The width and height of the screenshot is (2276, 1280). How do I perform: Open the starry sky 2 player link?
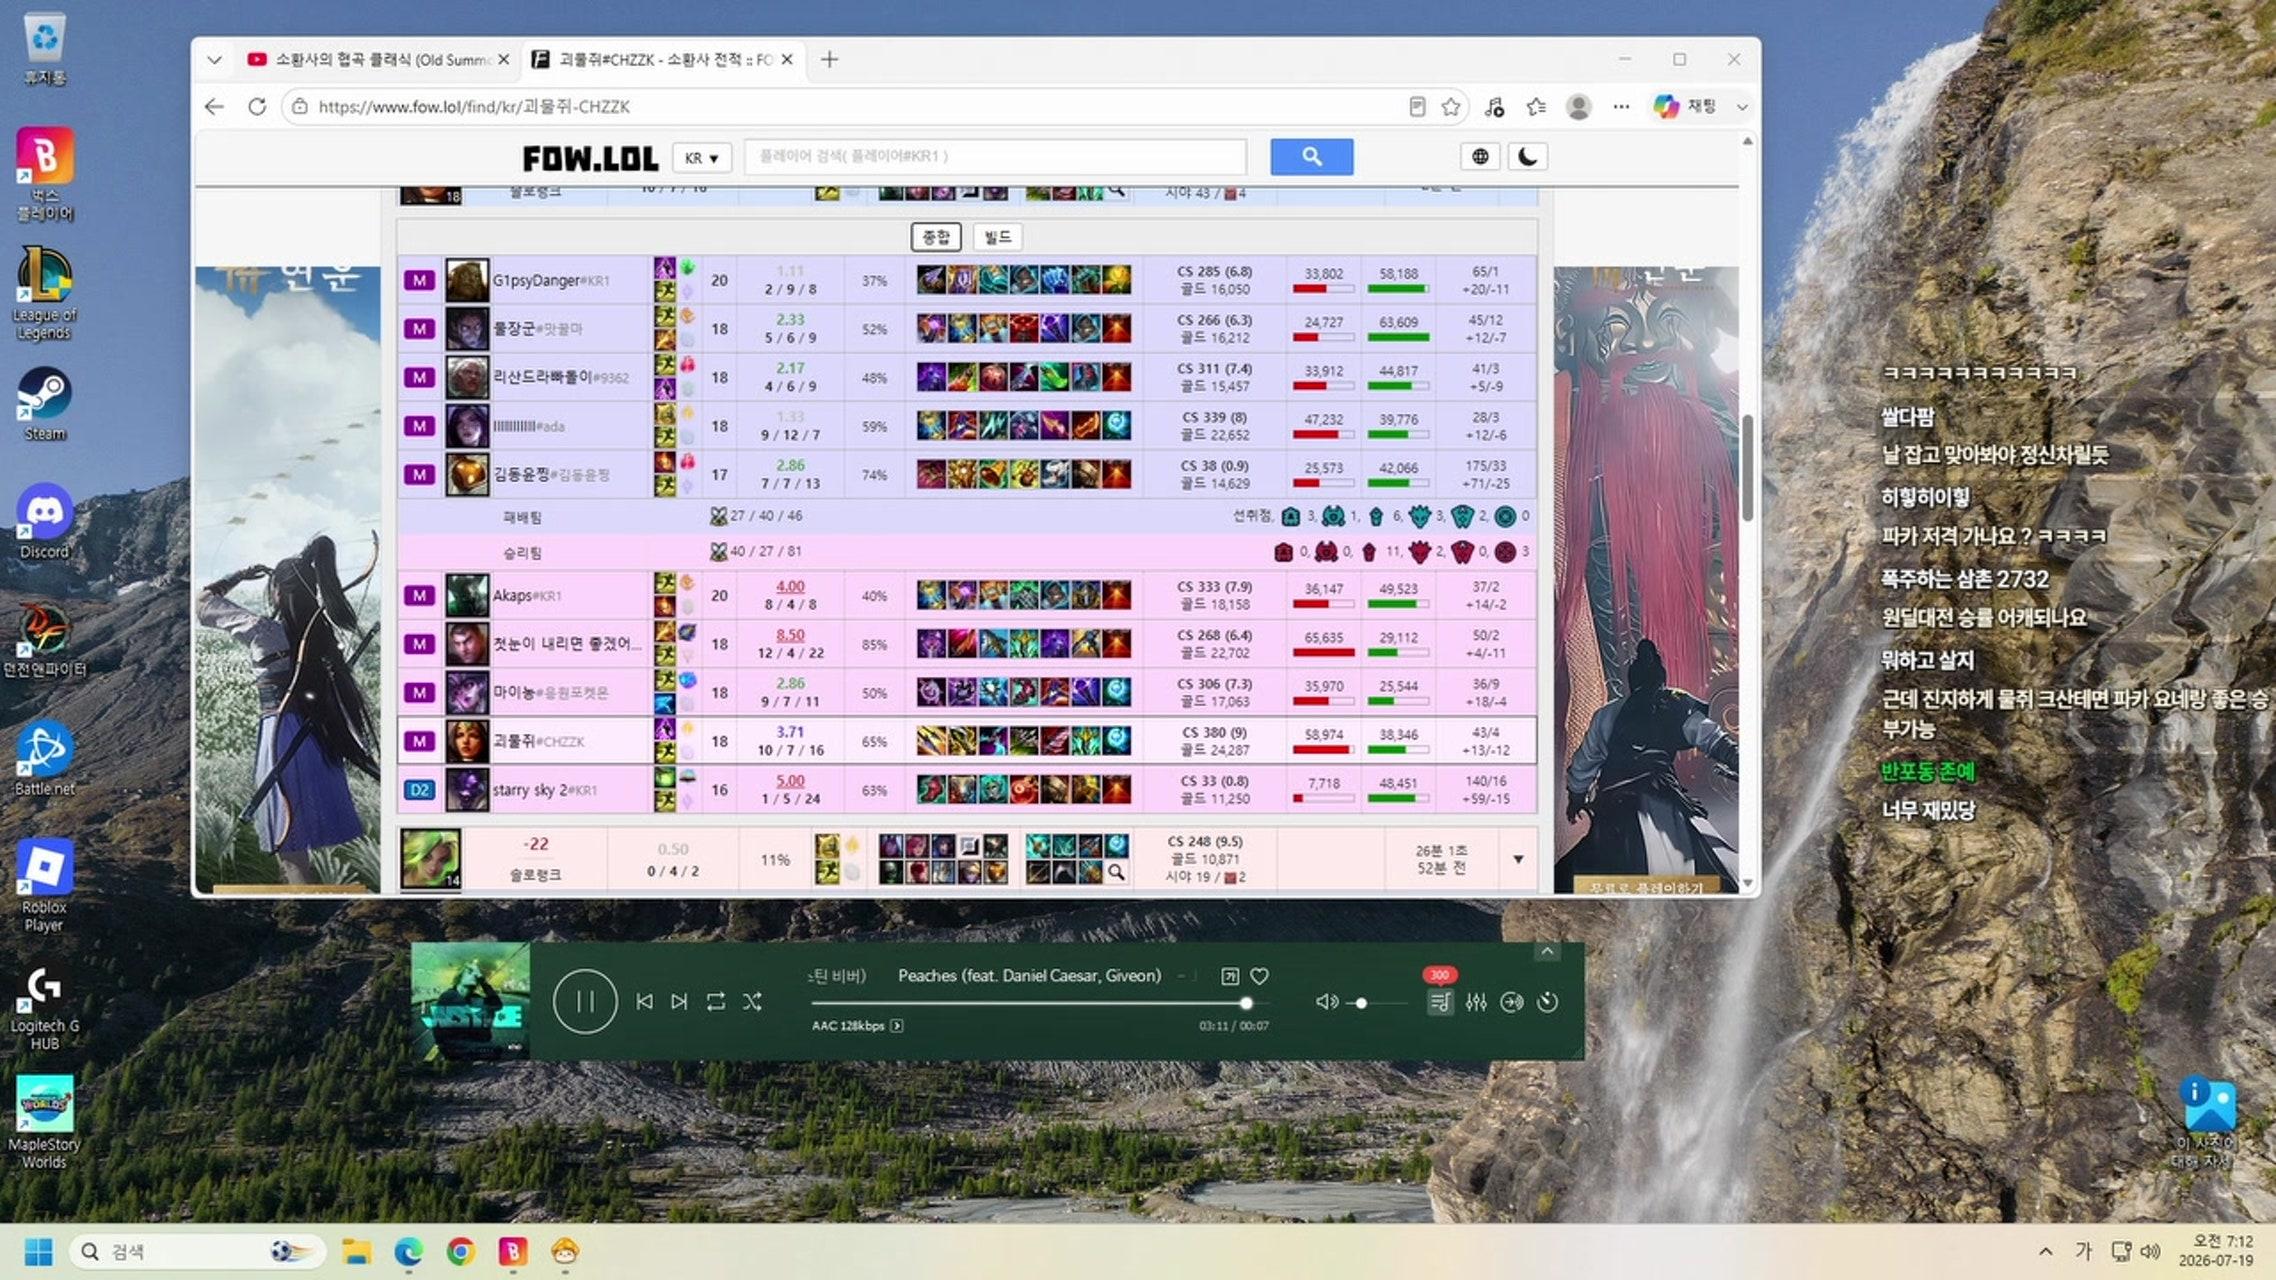pos(544,790)
